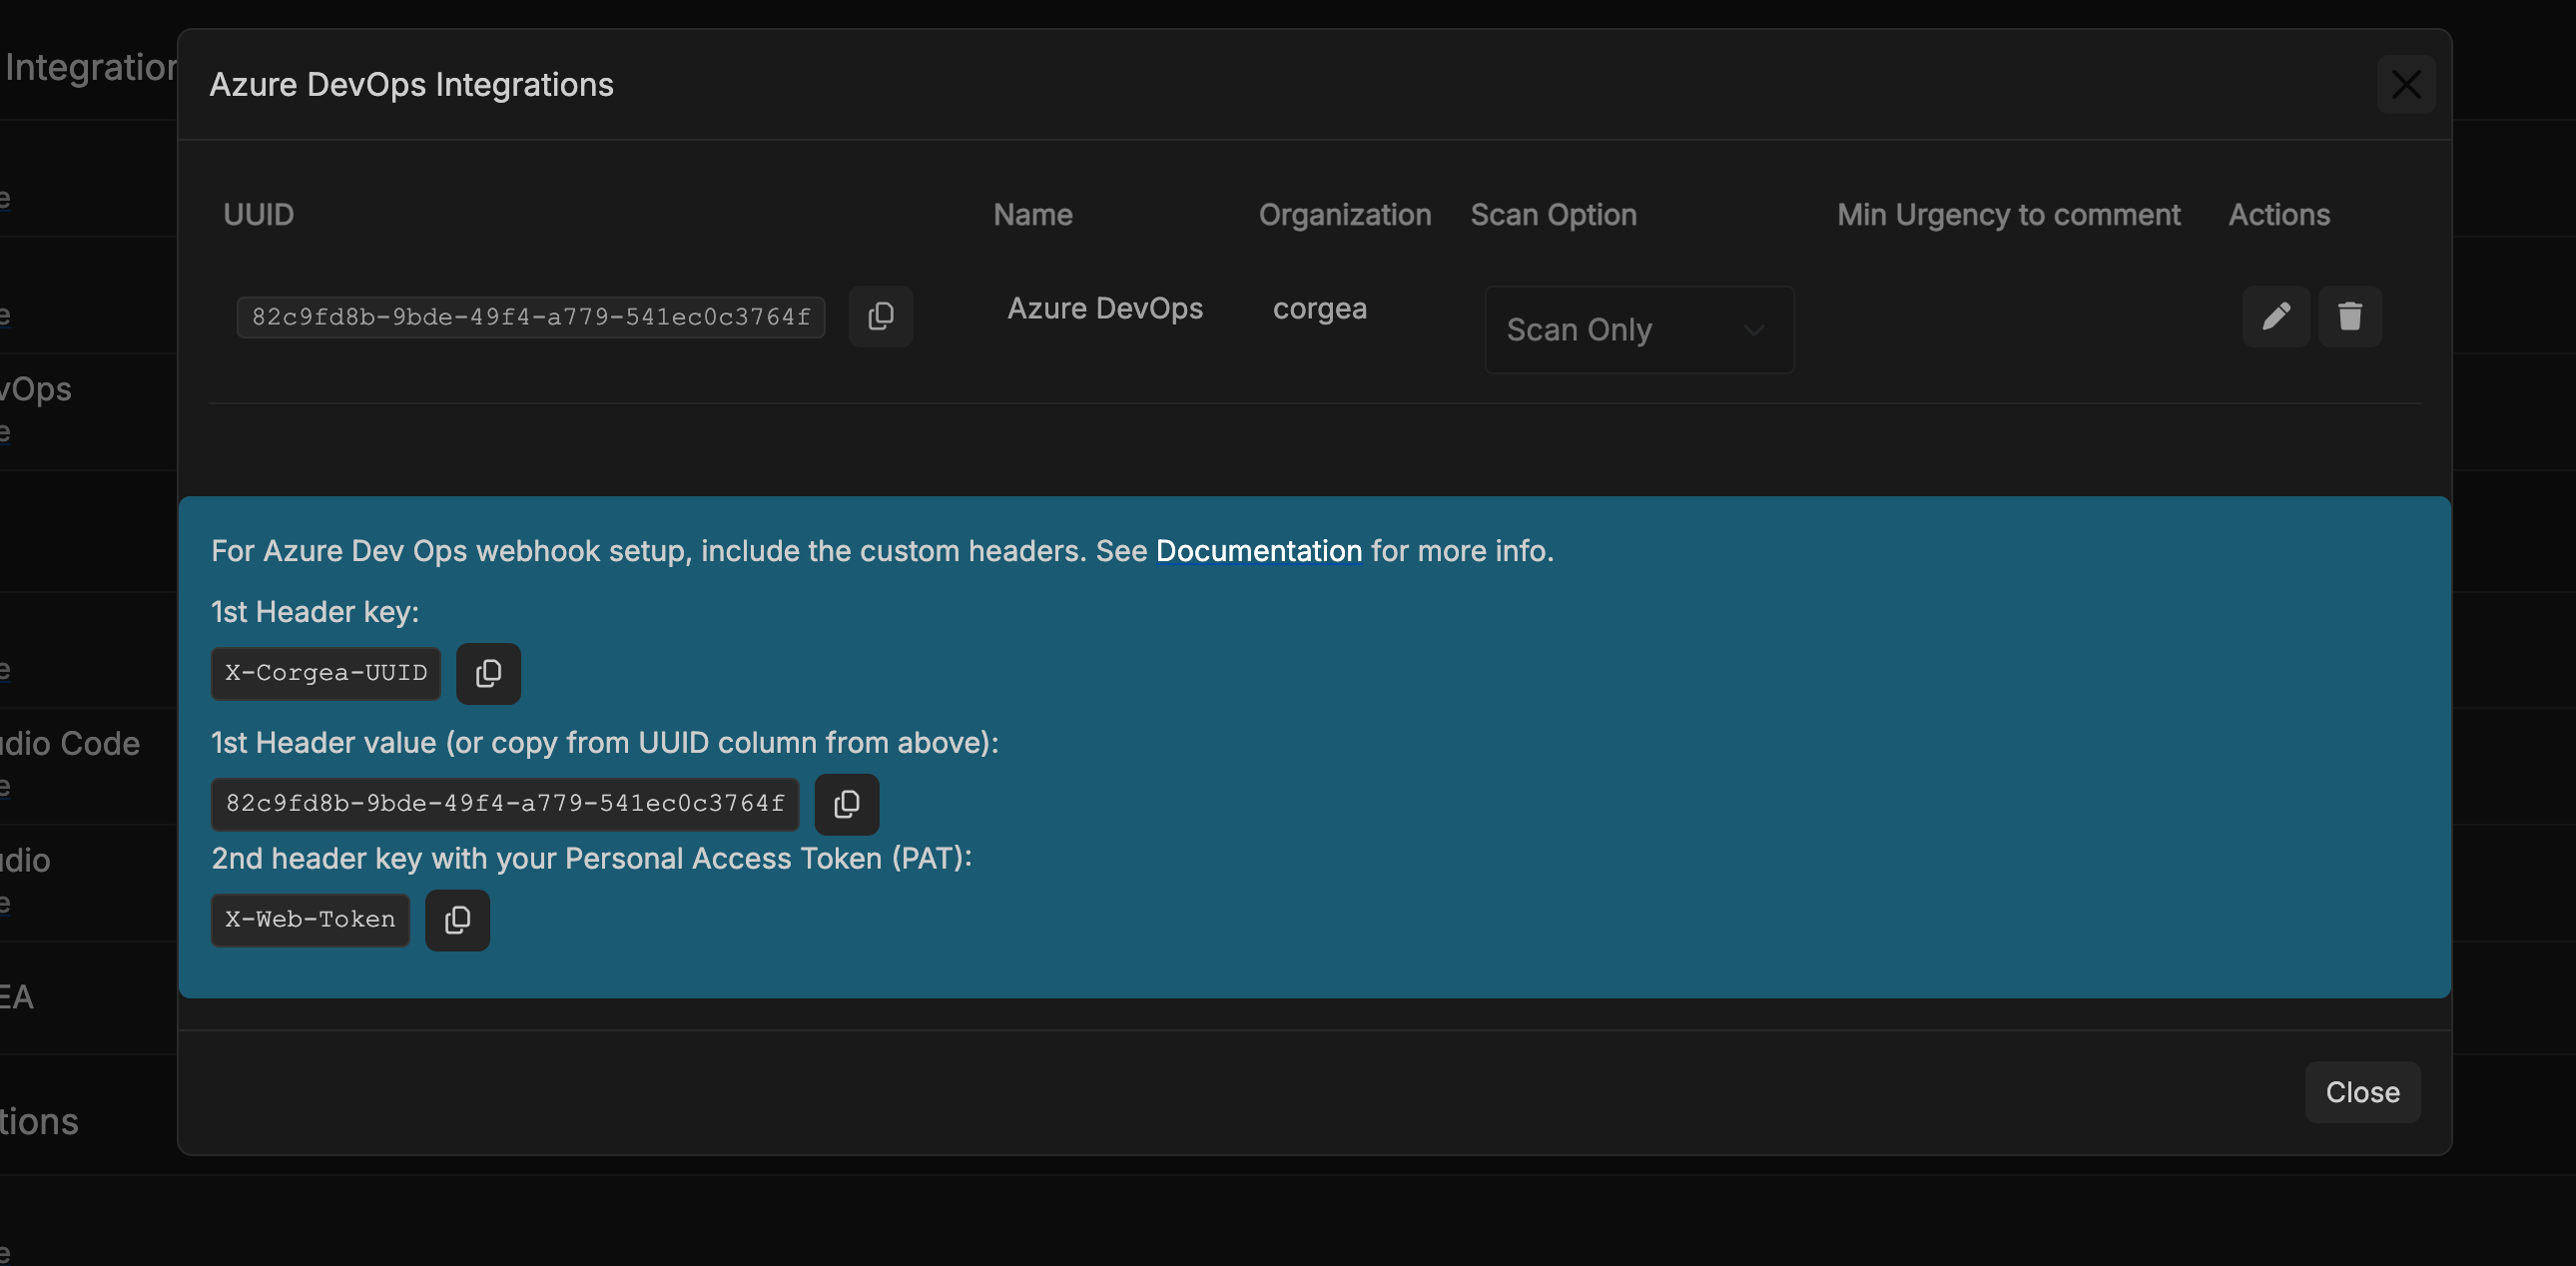Click the Organization column header

coord(1344,215)
